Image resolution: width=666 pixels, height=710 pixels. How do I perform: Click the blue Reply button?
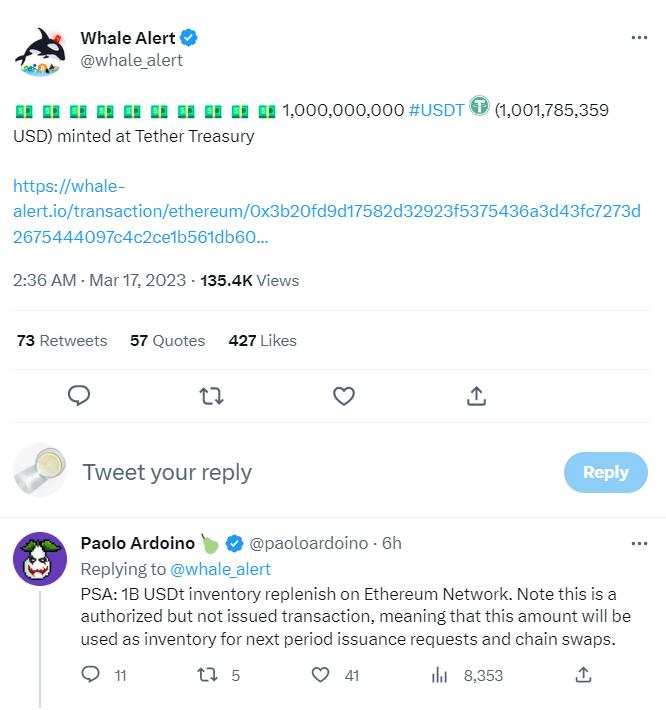click(x=605, y=472)
